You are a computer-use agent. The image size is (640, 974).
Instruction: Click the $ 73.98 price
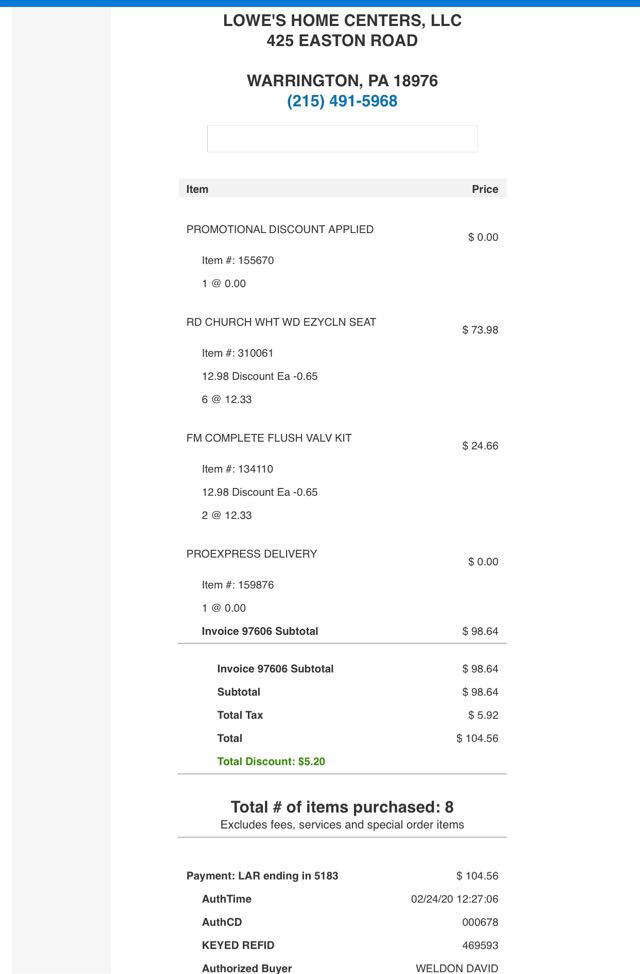[x=480, y=330]
